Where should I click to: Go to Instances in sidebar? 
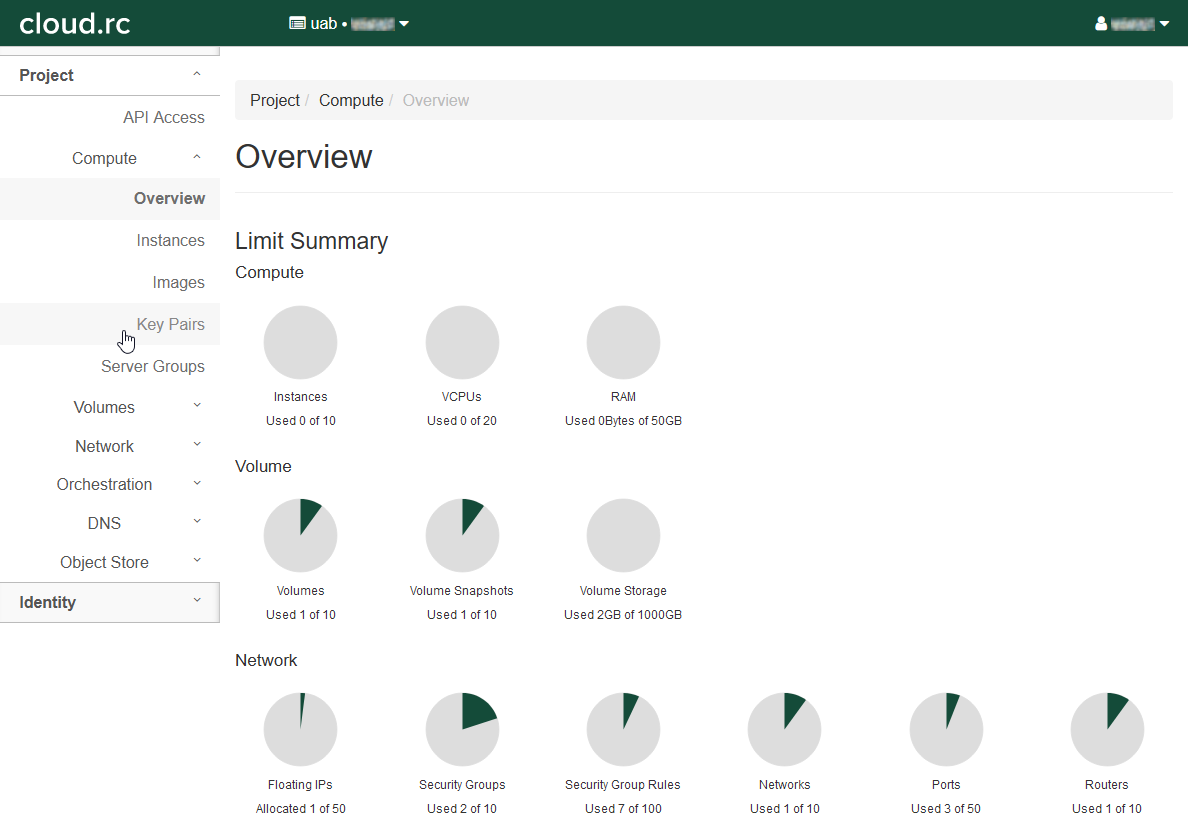tap(170, 241)
